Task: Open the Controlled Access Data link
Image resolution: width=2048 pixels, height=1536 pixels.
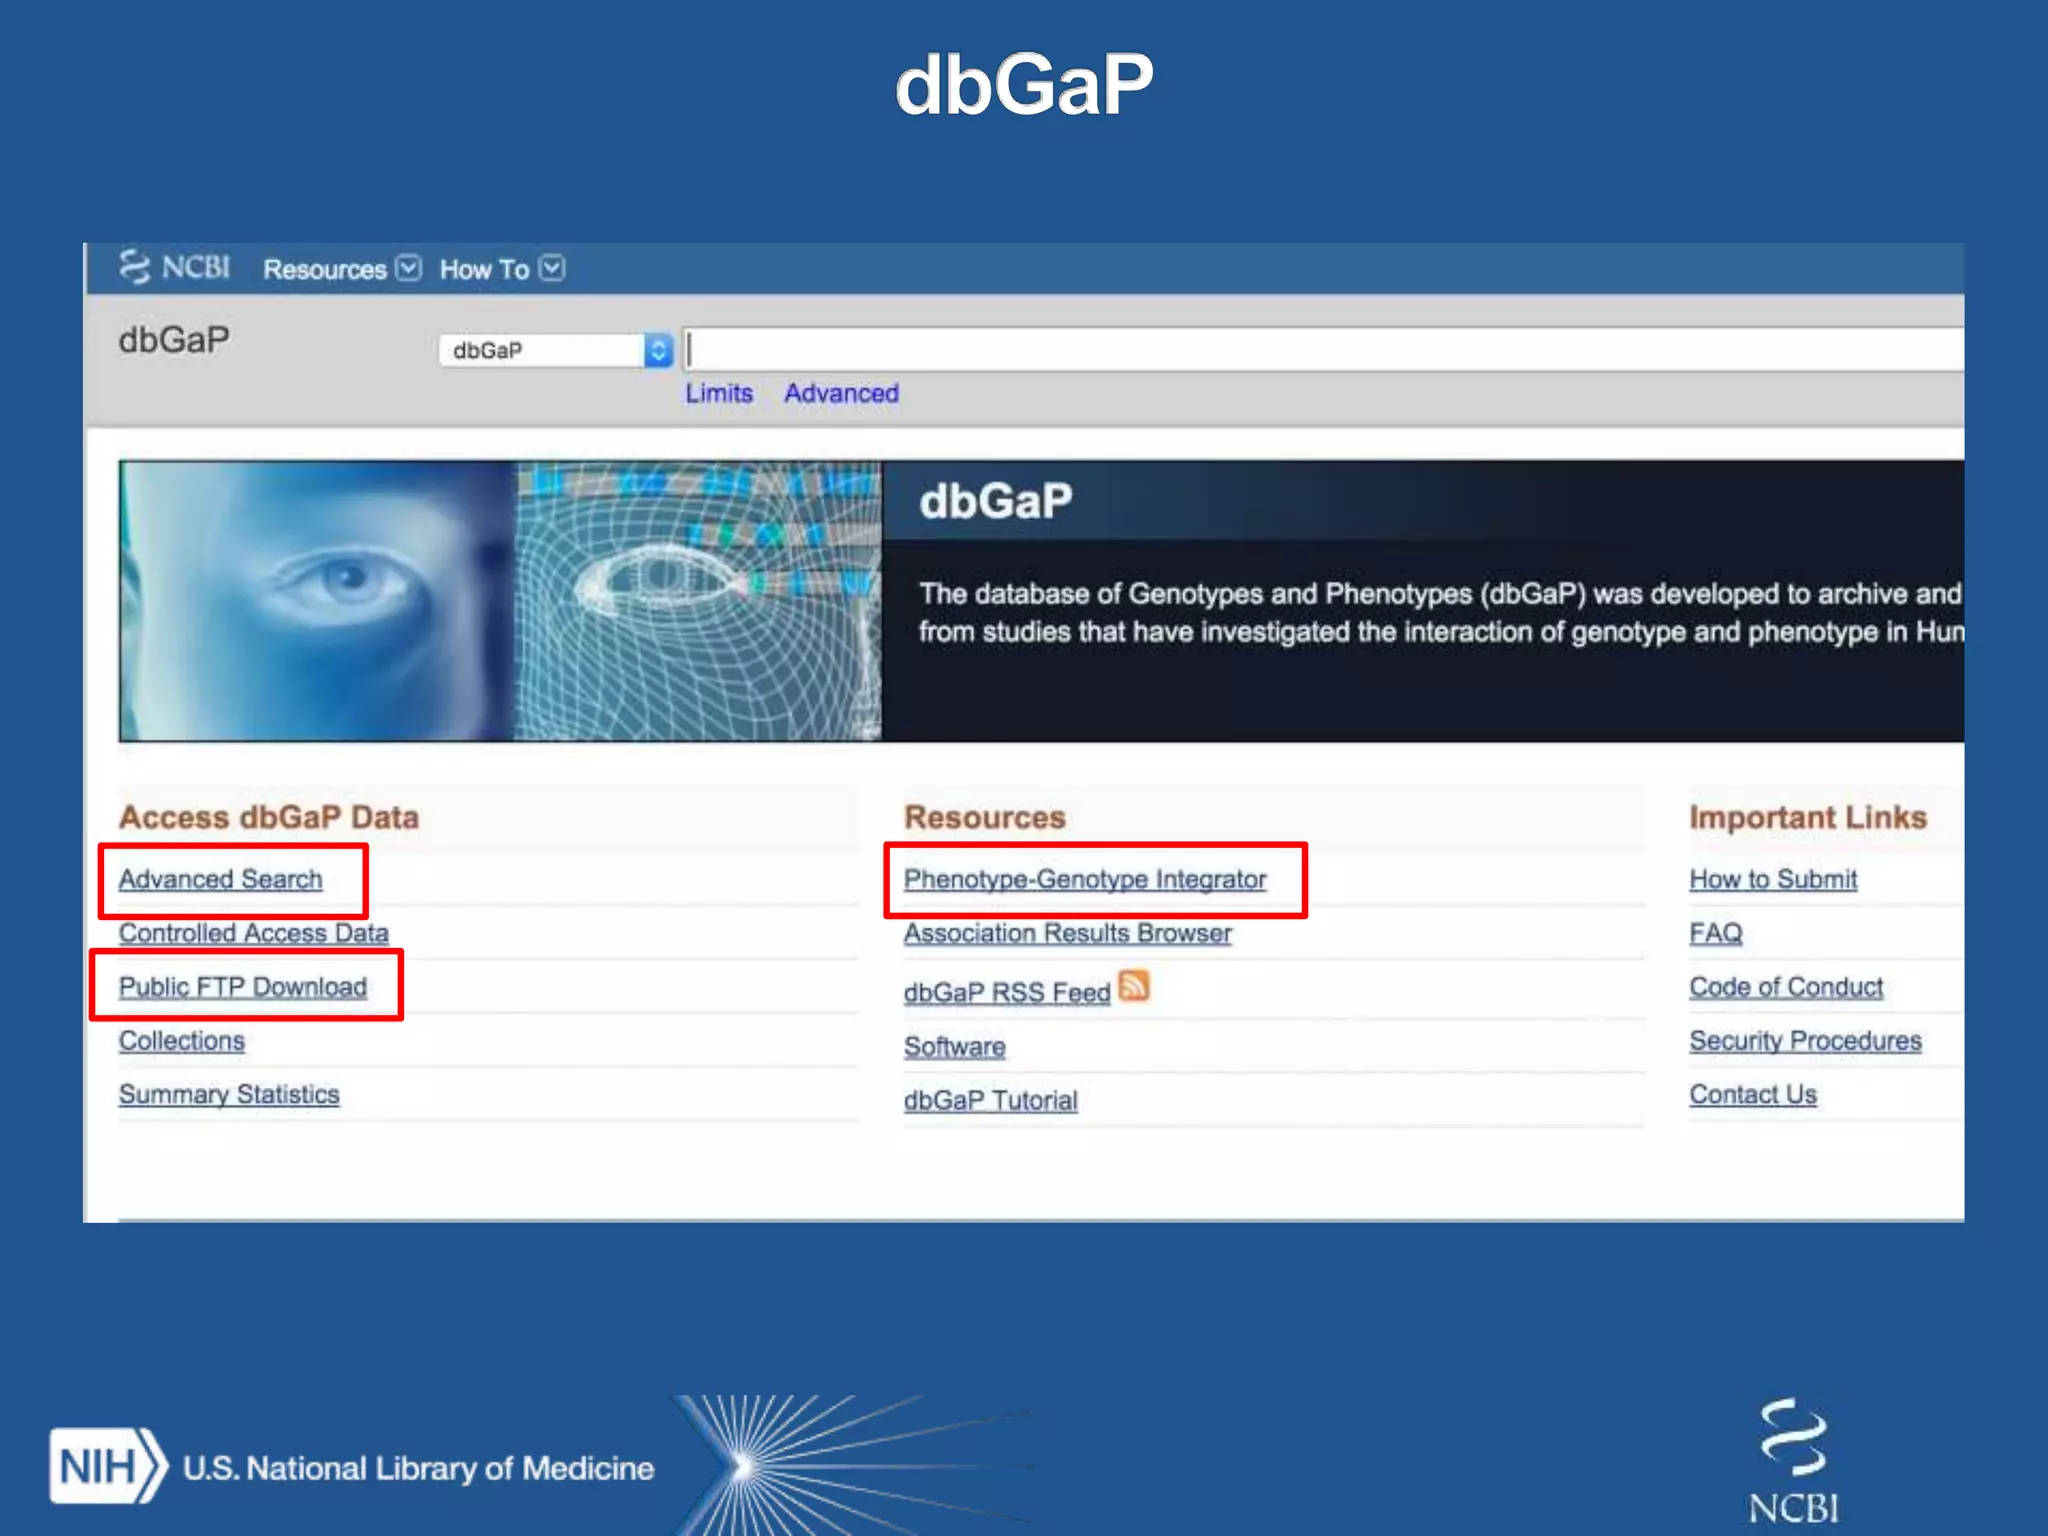Action: click(x=253, y=933)
